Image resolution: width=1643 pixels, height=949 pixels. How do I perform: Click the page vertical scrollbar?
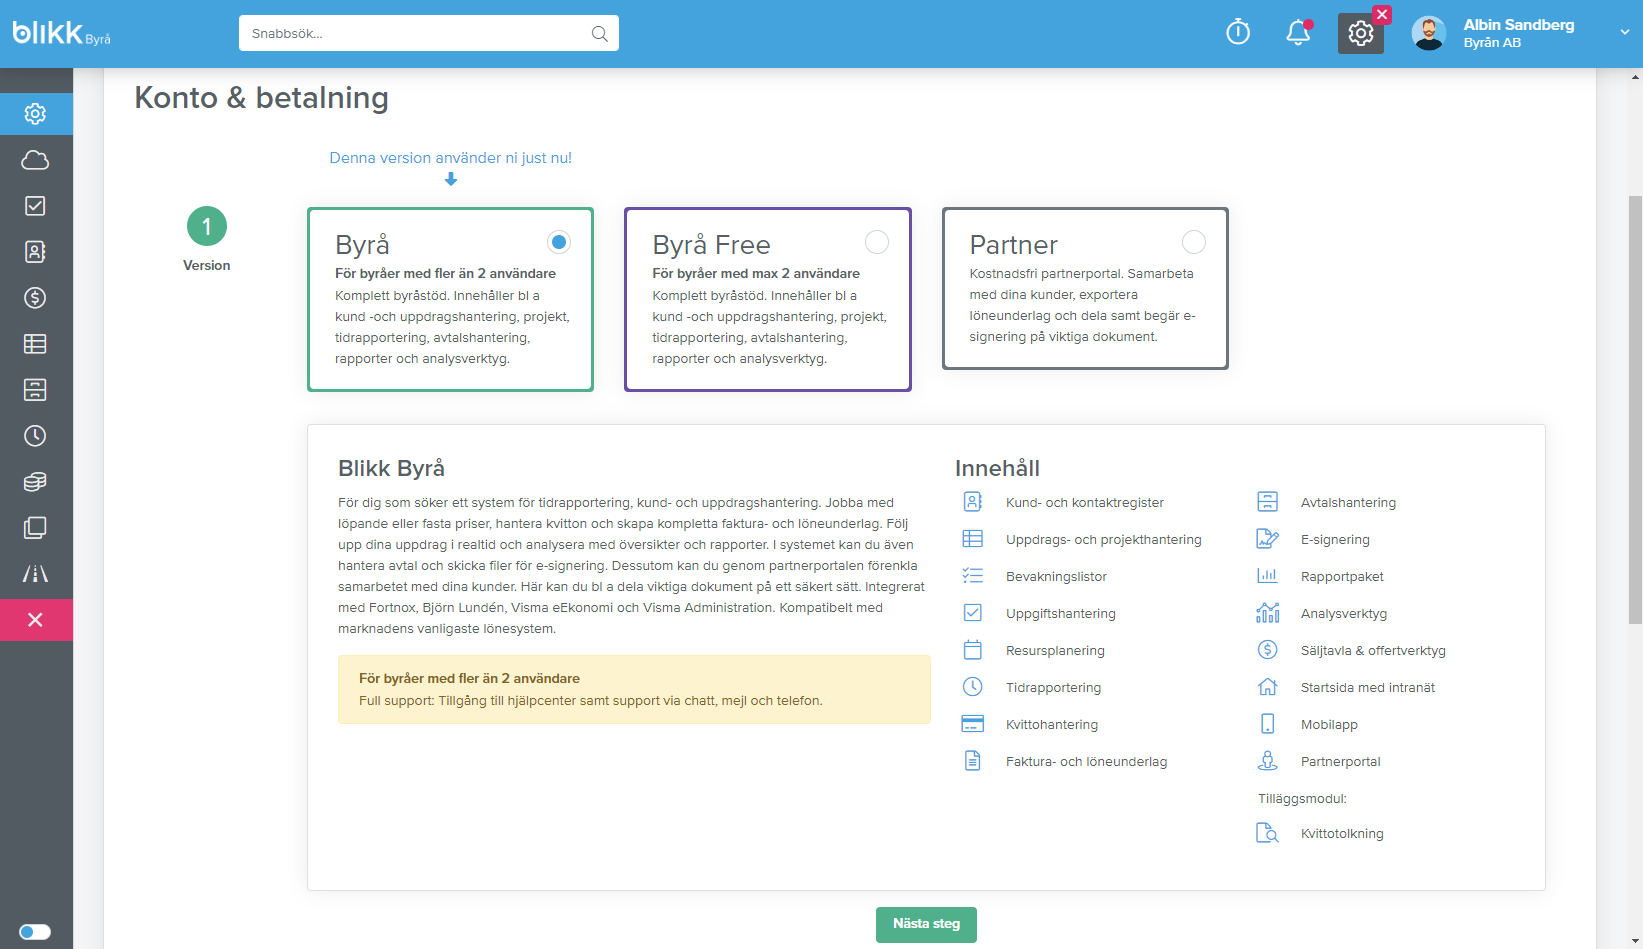coord(1635,410)
